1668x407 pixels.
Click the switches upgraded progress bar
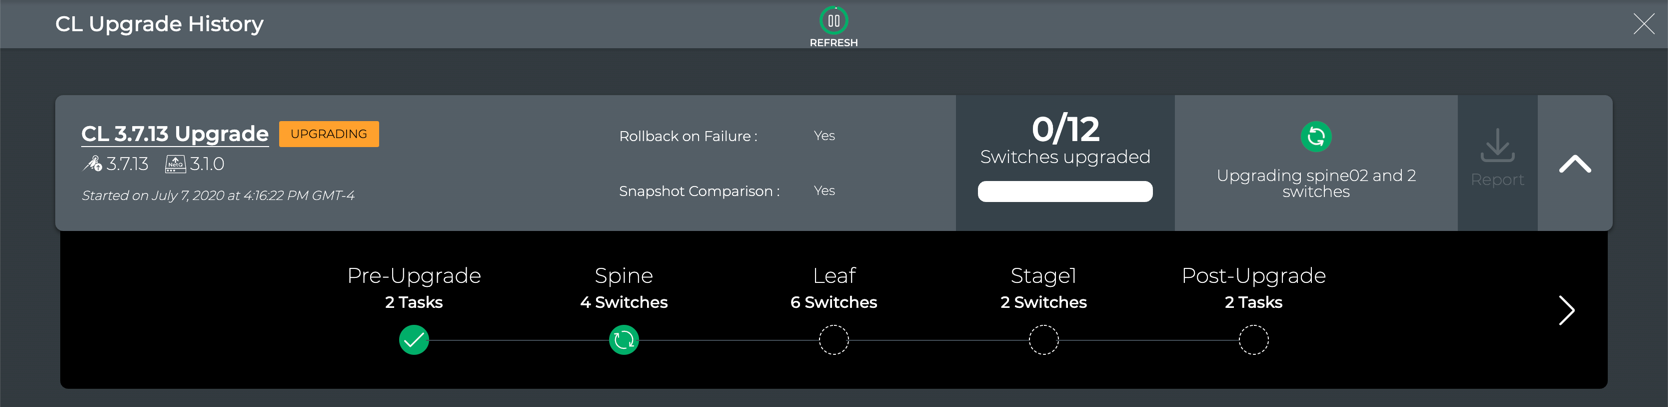(x=1064, y=191)
